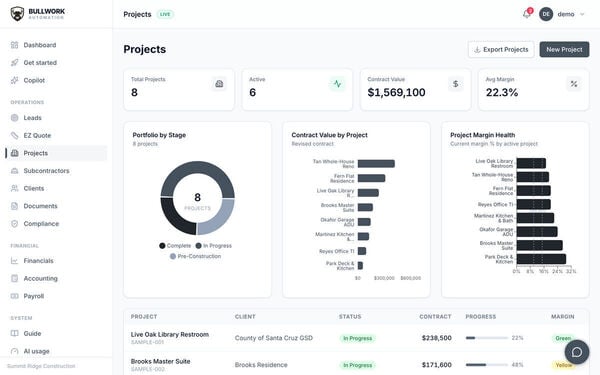The image size is (600, 375).
Task: Click the Documents file icon
Action: point(15,206)
